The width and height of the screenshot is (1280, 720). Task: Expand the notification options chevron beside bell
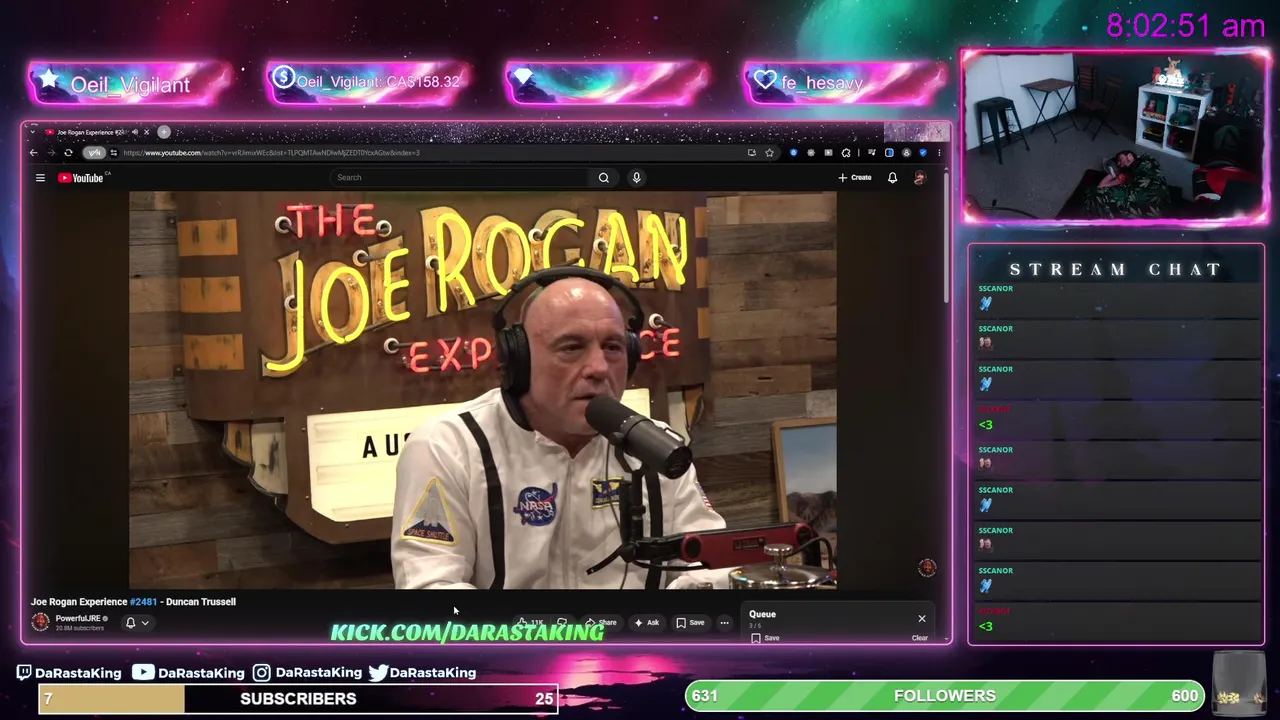click(x=145, y=623)
